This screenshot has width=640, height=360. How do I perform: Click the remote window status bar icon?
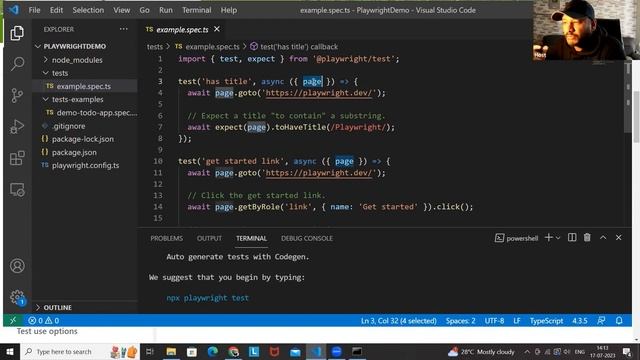[x=13, y=320]
